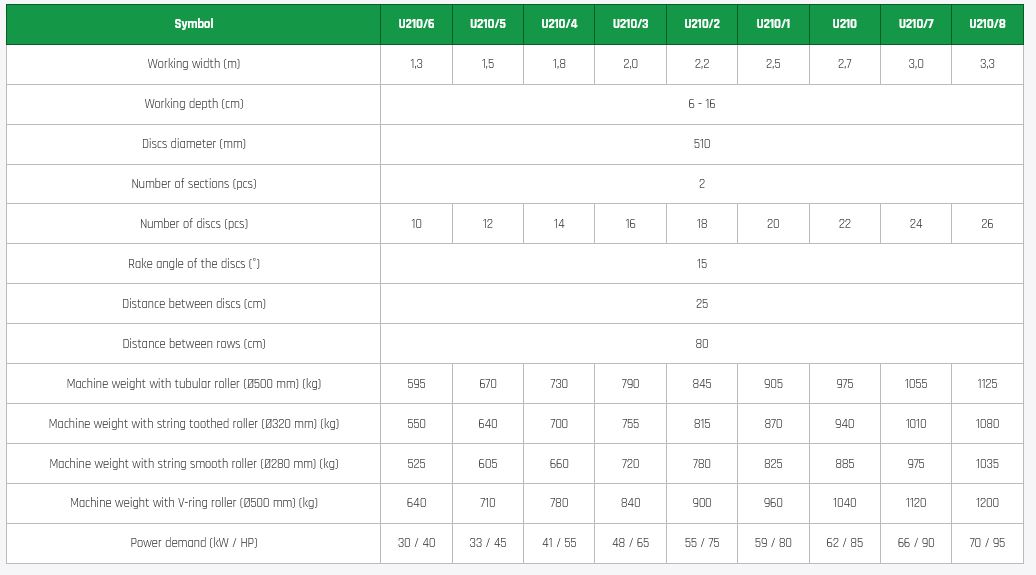Select the tubular roller weight row label
The width and height of the screenshot is (1036, 575).
pos(193,384)
